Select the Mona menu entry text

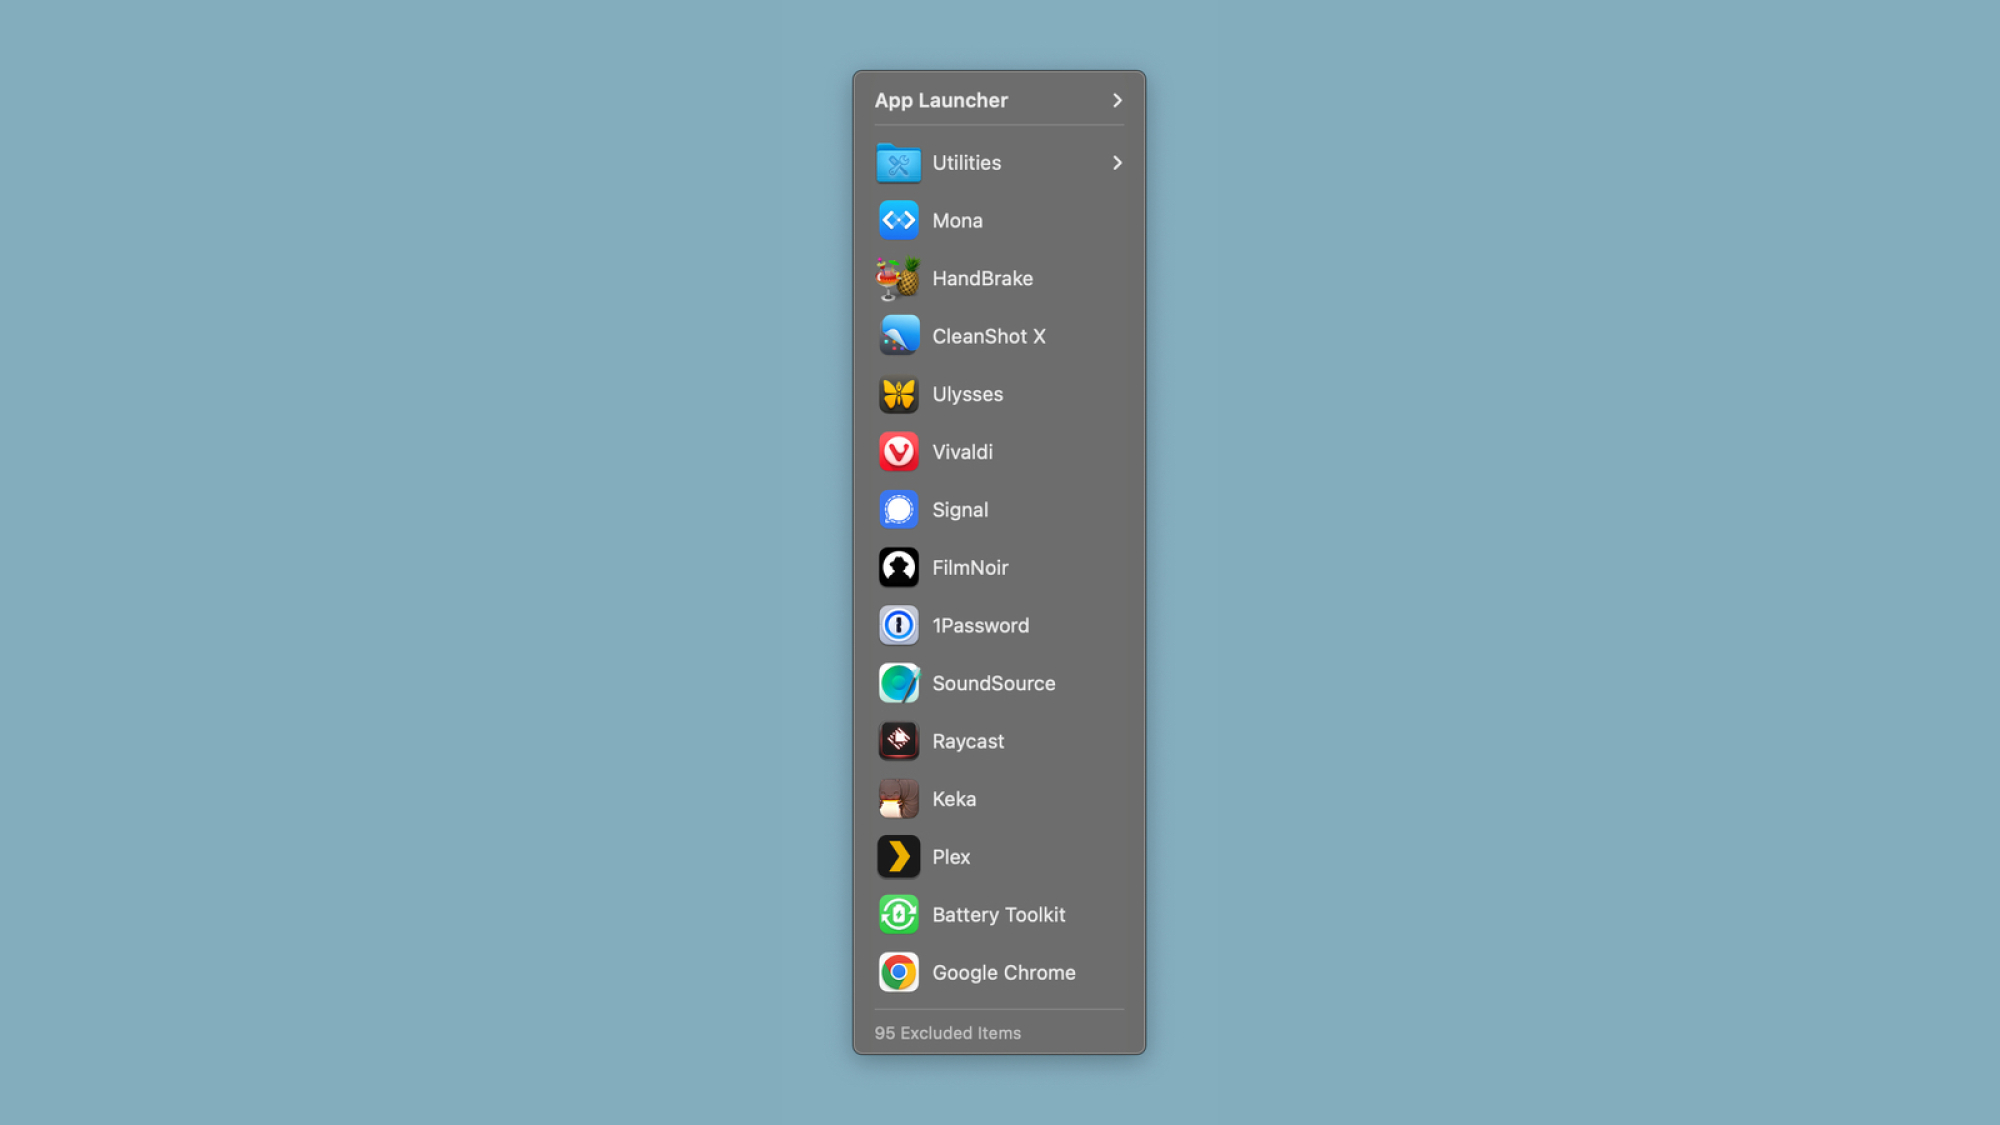(x=957, y=221)
